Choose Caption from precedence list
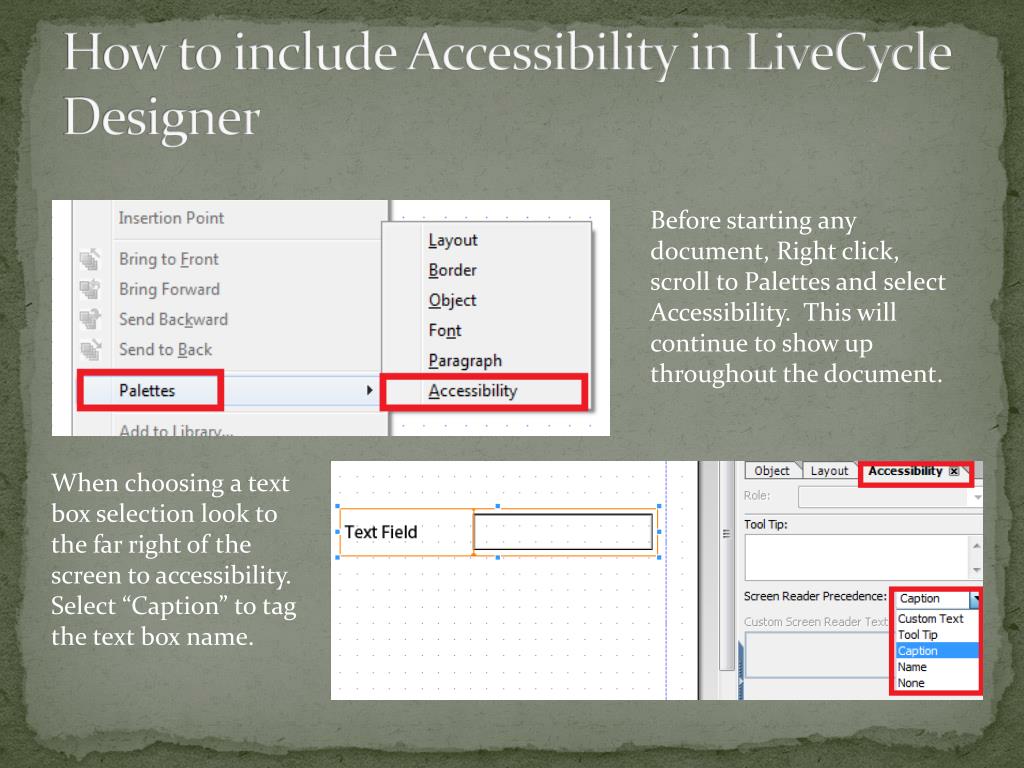This screenshot has height=768, width=1024. point(937,651)
